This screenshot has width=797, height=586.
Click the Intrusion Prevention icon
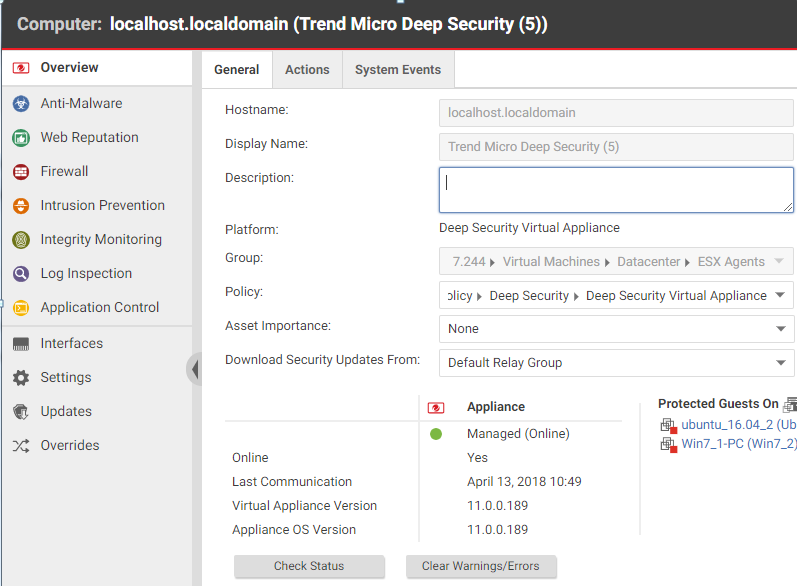tap(20, 206)
